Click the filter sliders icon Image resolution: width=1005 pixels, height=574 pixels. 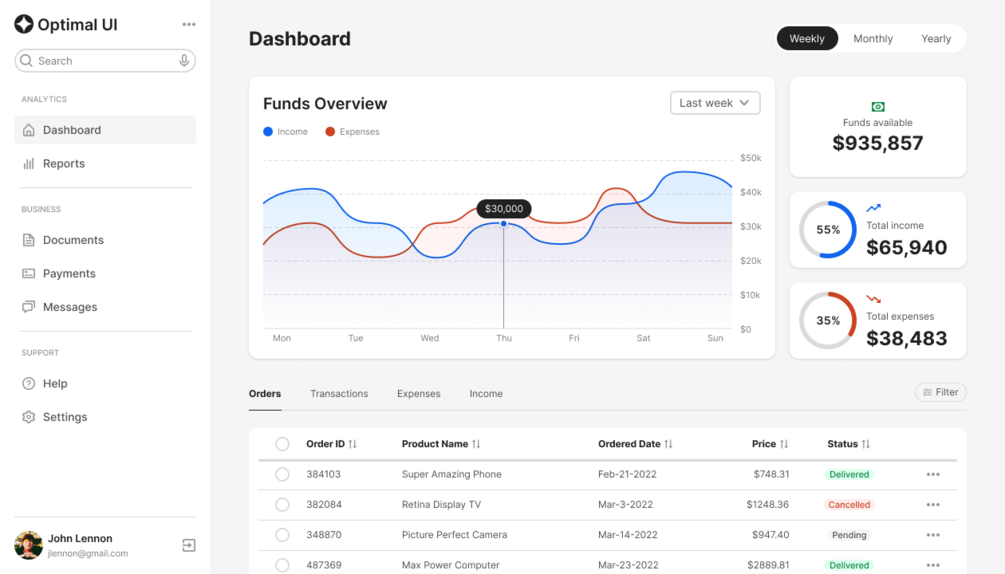click(927, 392)
